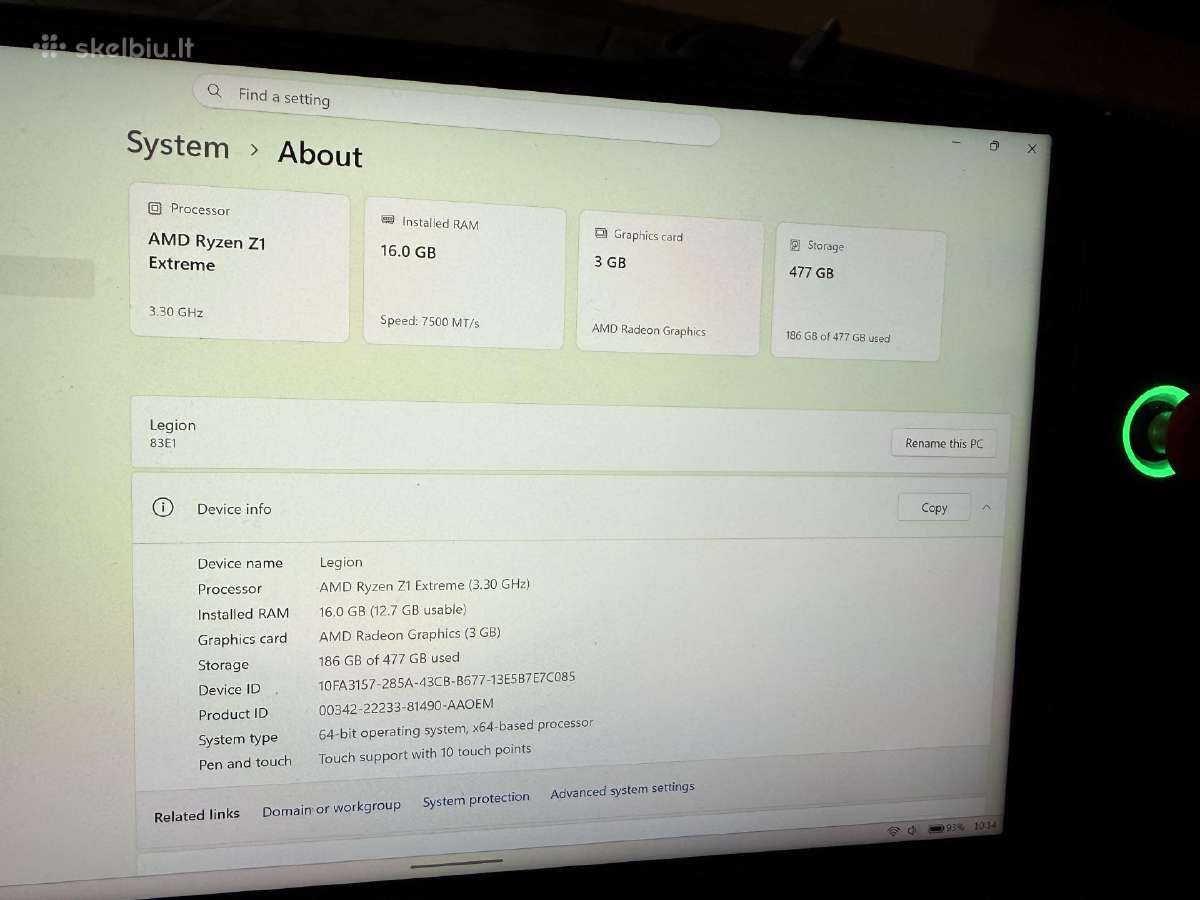Screen dimensions: 1200x900
Task: Copy the device info
Action: [934, 508]
